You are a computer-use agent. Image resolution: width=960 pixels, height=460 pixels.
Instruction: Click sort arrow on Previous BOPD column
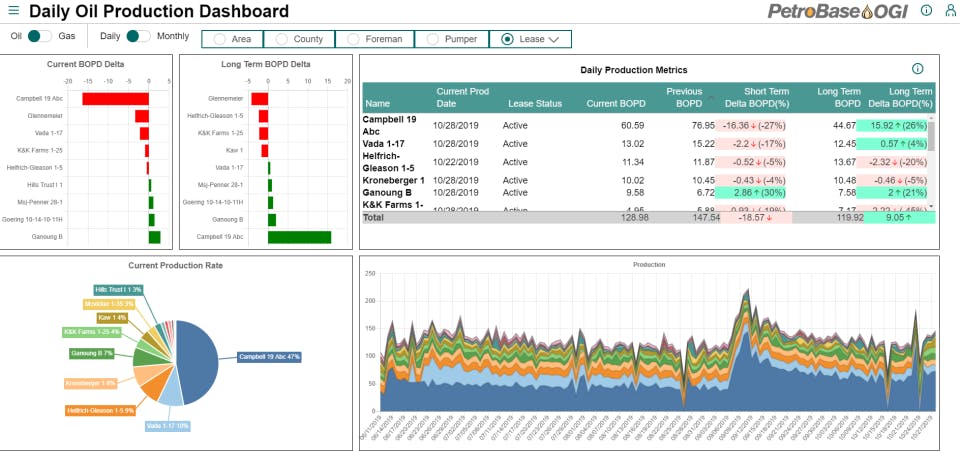pyautogui.click(x=711, y=97)
